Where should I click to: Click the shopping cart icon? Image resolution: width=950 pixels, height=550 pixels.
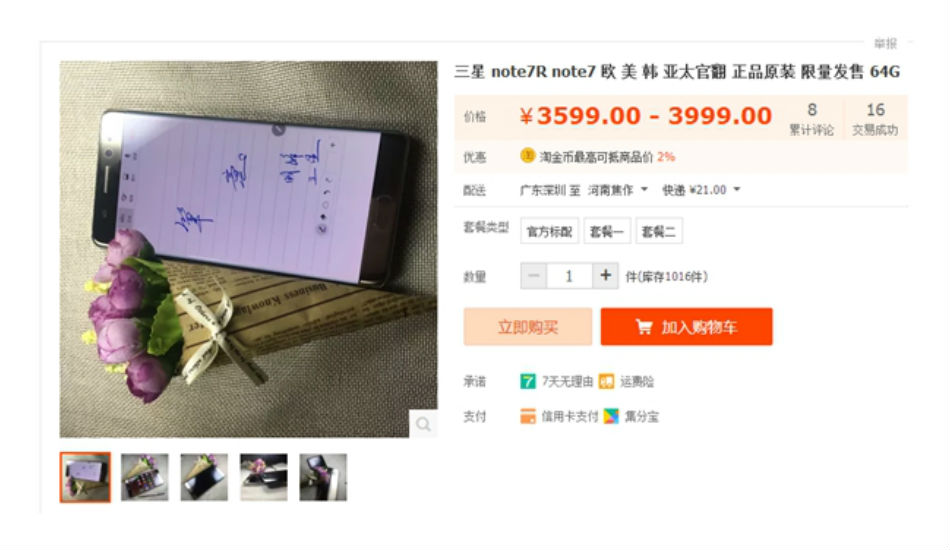point(644,327)
